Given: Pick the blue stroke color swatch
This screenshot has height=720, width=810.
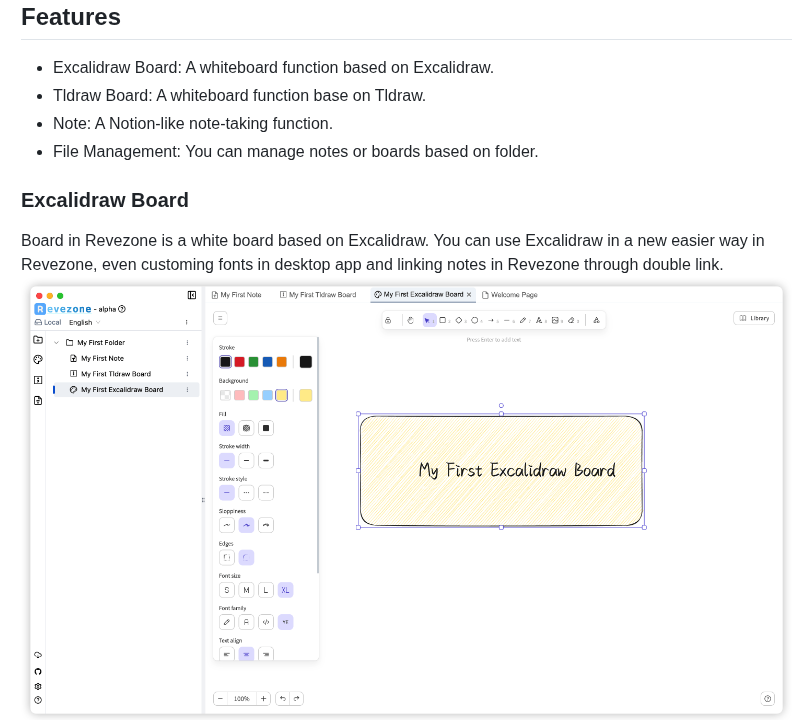Looking at the screenshot, I should click(268, 362).
